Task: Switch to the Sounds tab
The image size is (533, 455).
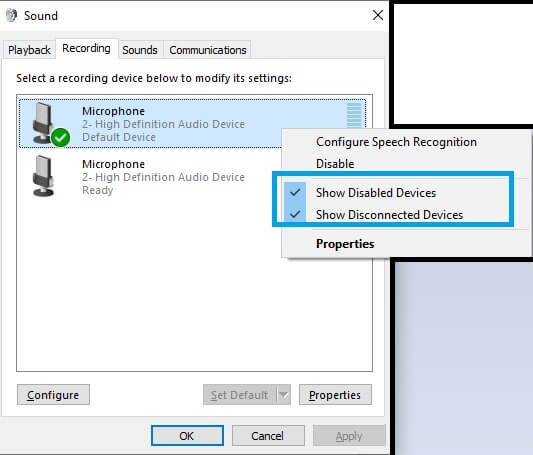Action: 140,50
